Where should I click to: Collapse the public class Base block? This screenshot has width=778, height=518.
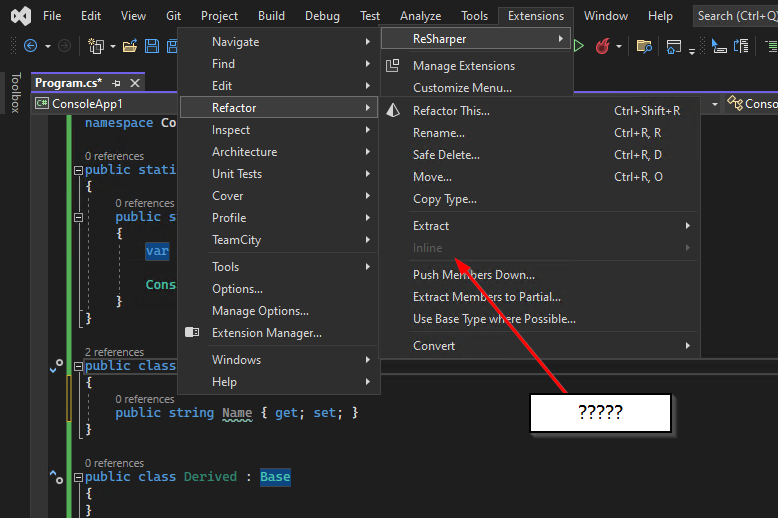pos(78,366)
